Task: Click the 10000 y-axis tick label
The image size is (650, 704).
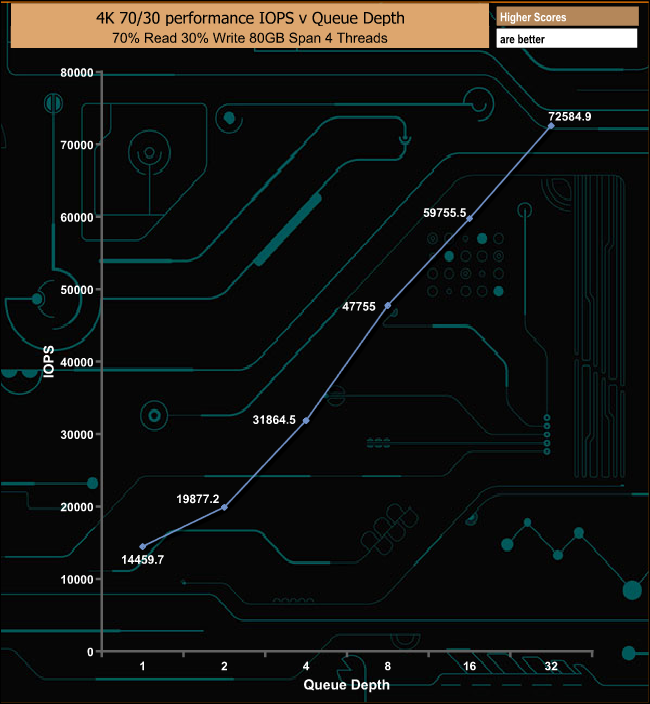Action: pyautogui.click(x=76, y=579)
